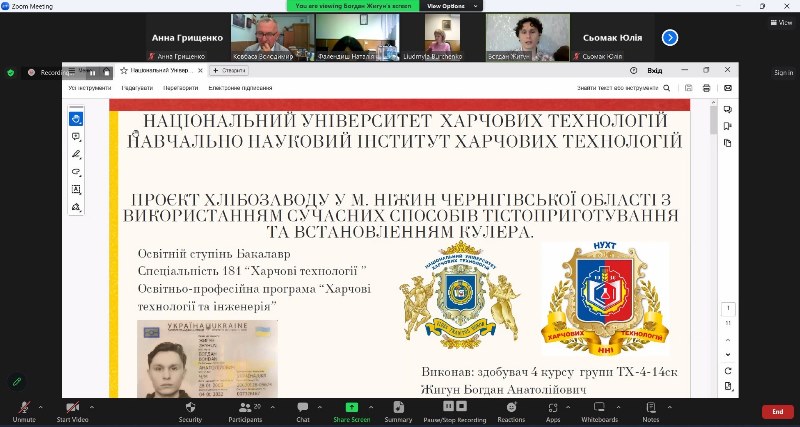Click the Знайти текст або інструменти search field
Screen dimensions: 800x427
[618, 88]
